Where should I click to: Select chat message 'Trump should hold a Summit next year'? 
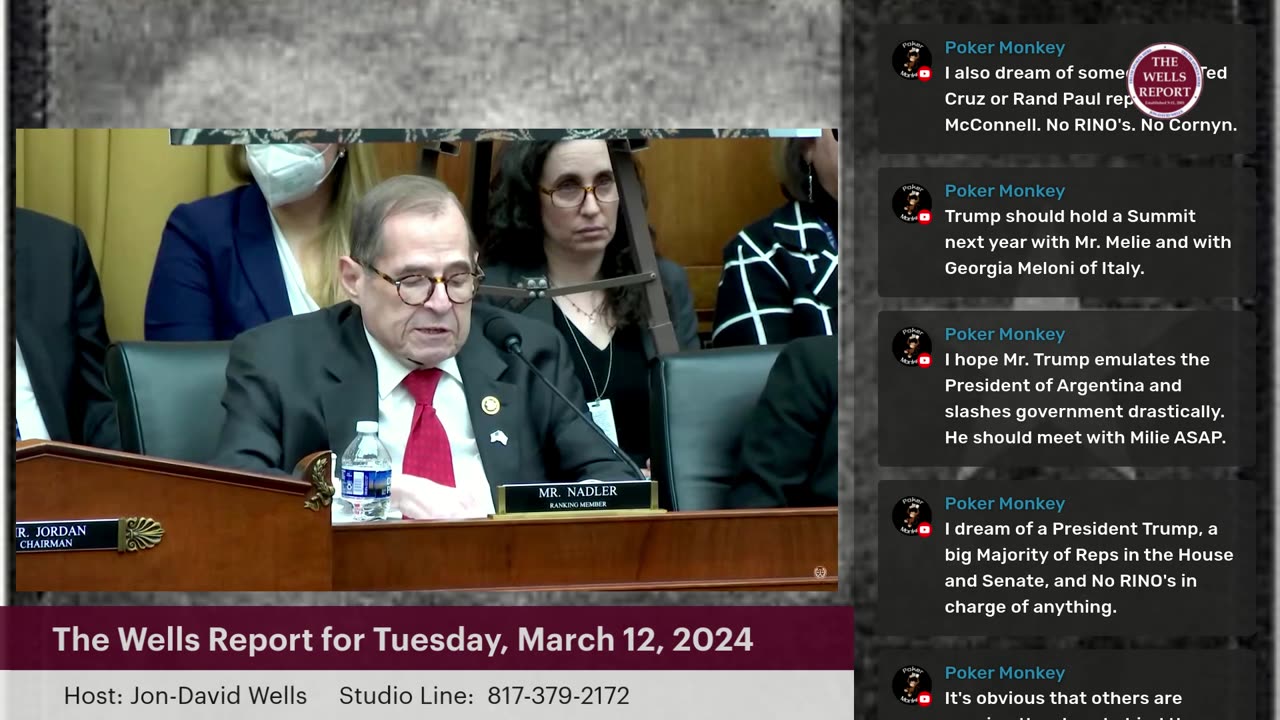(1066, 232)
